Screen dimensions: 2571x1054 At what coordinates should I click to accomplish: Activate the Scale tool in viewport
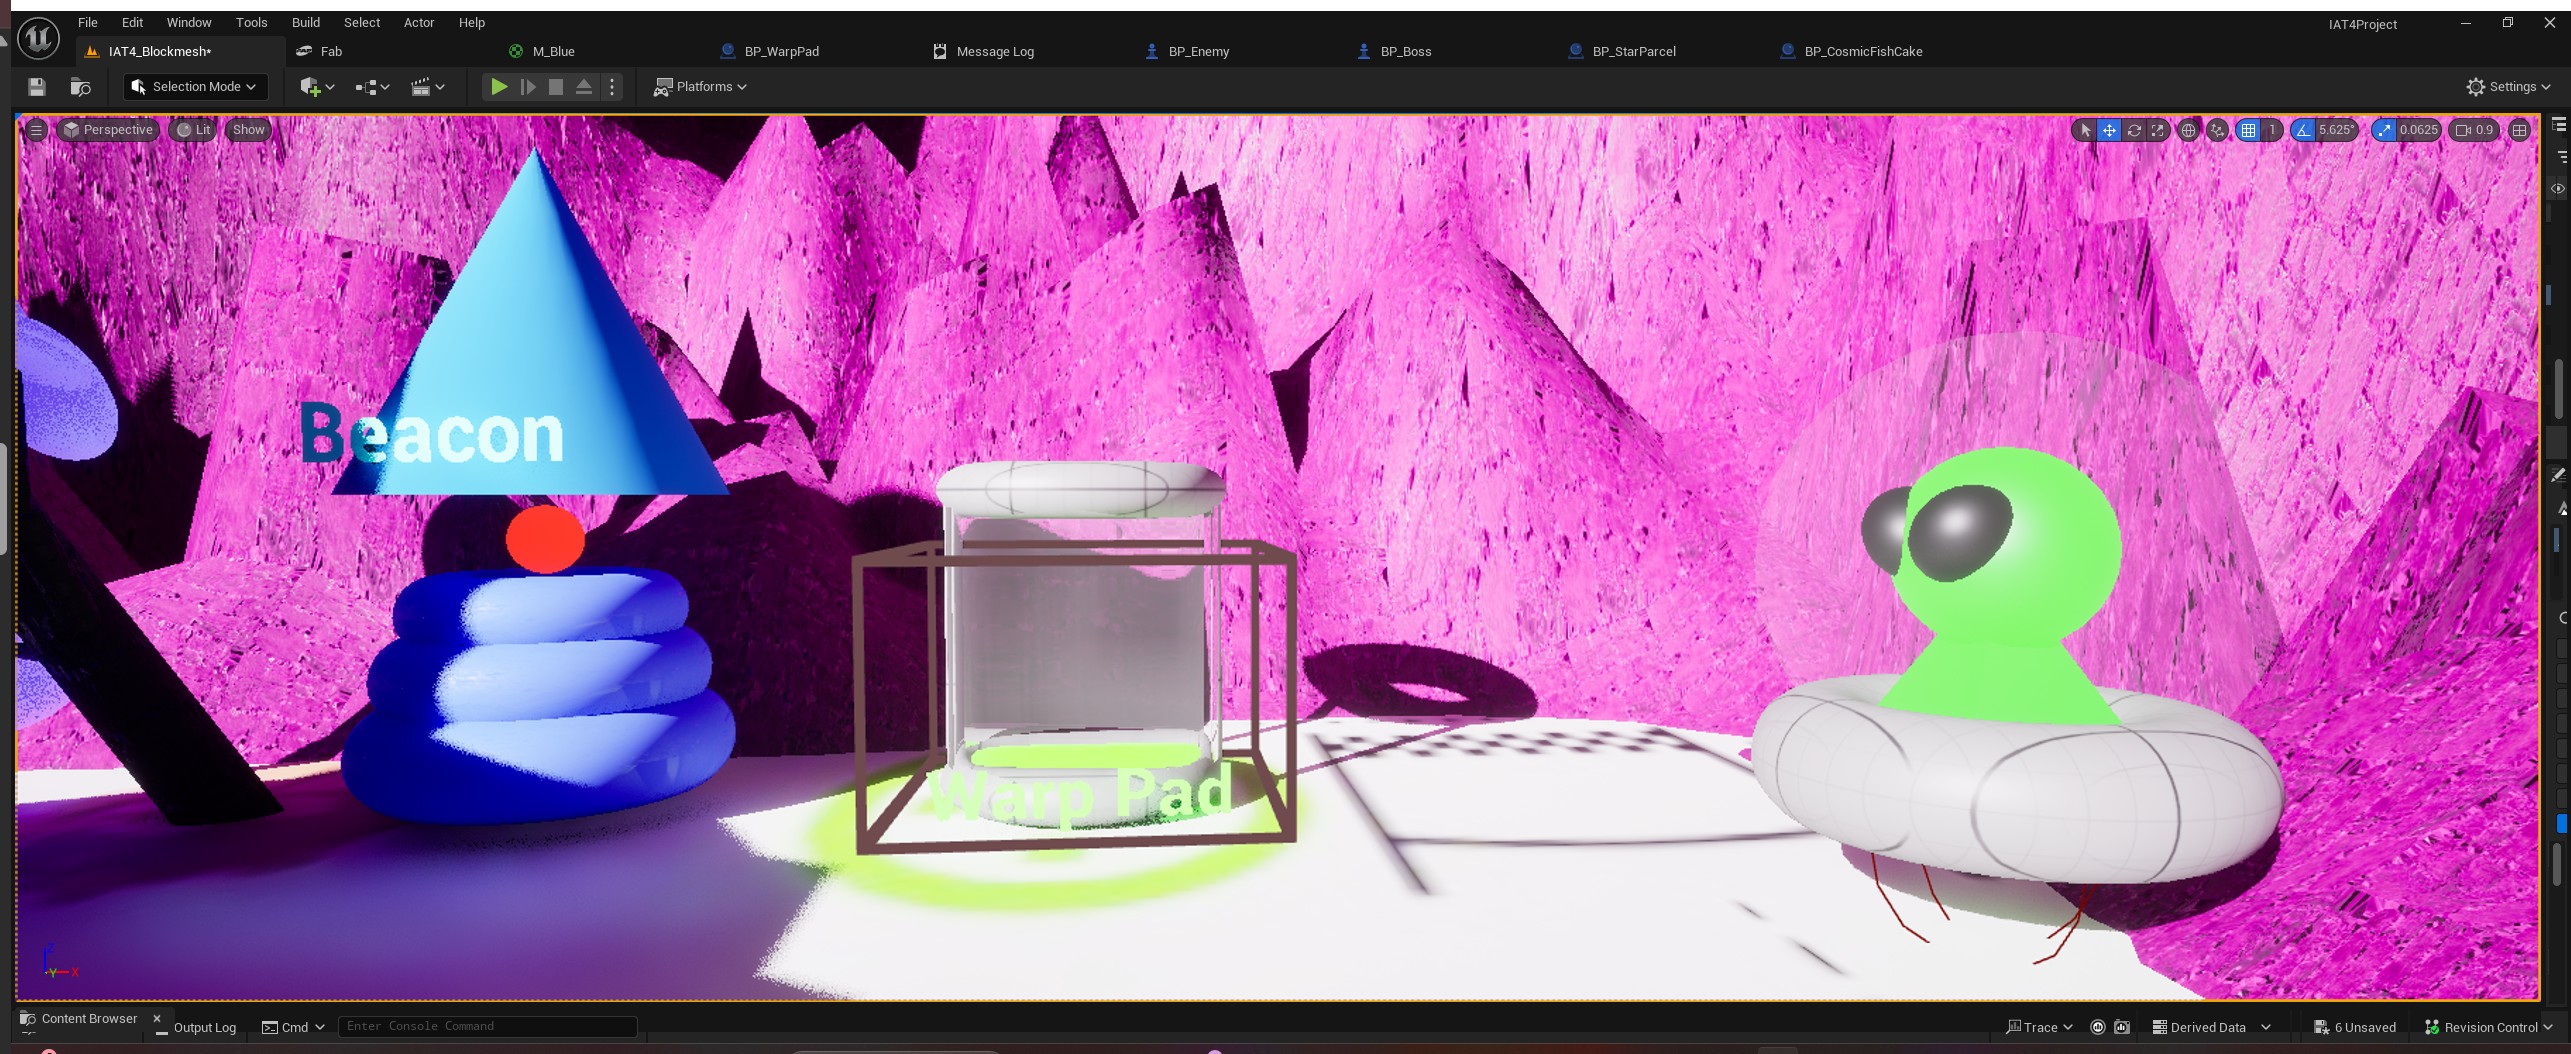coord(2158,130)
